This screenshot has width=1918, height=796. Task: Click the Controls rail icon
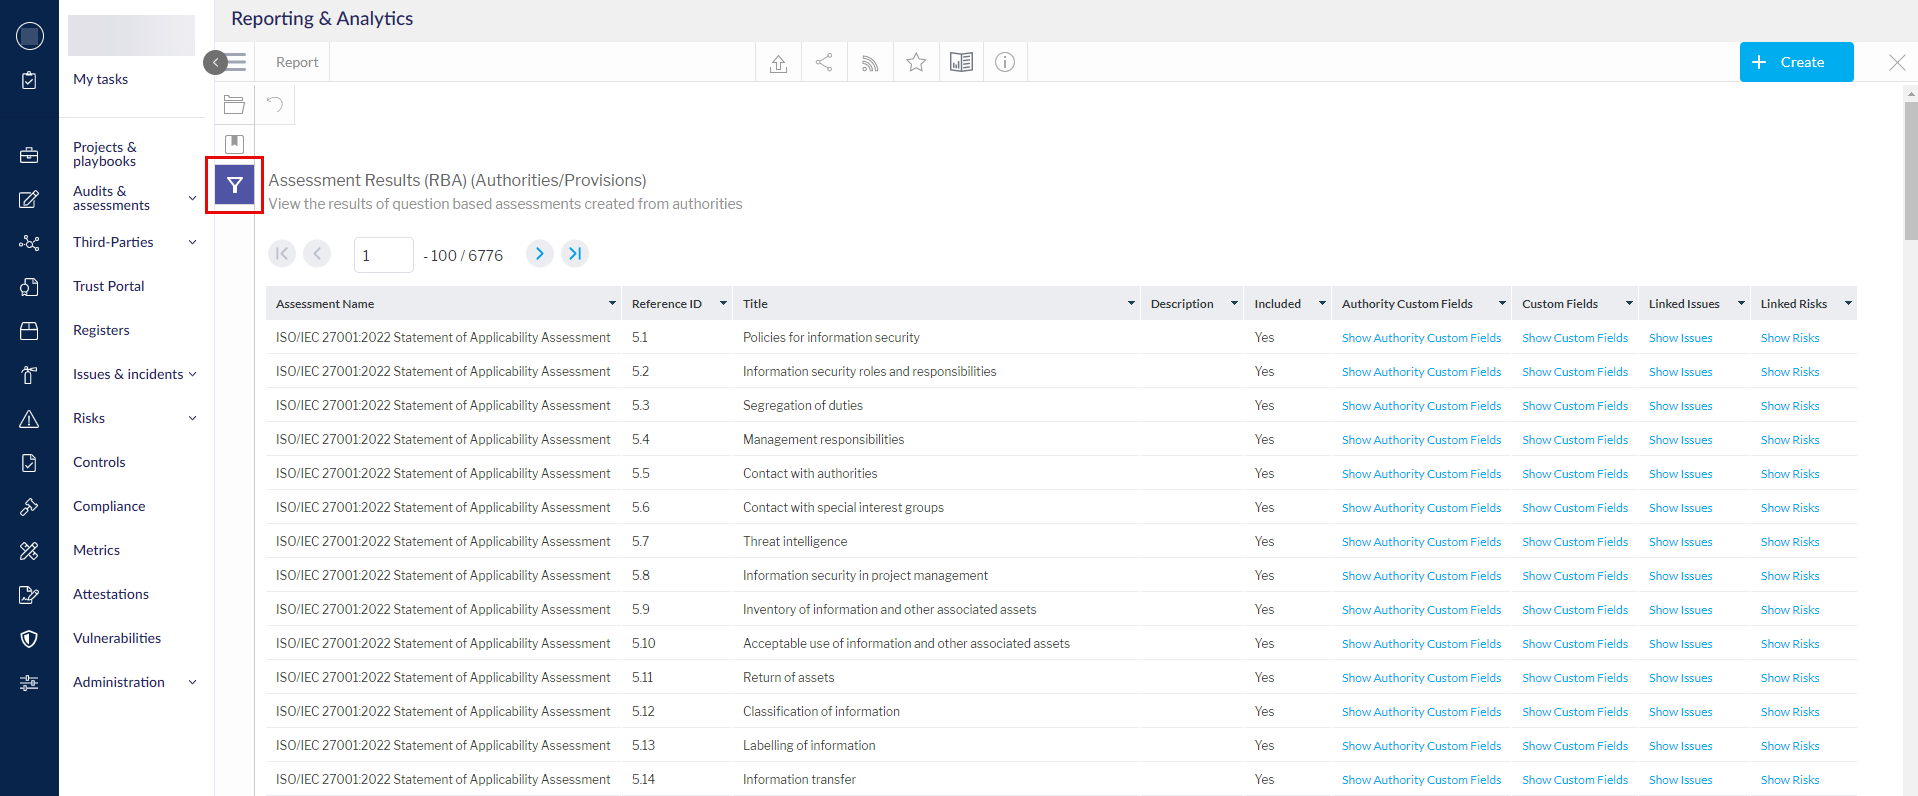pos(29,463)
